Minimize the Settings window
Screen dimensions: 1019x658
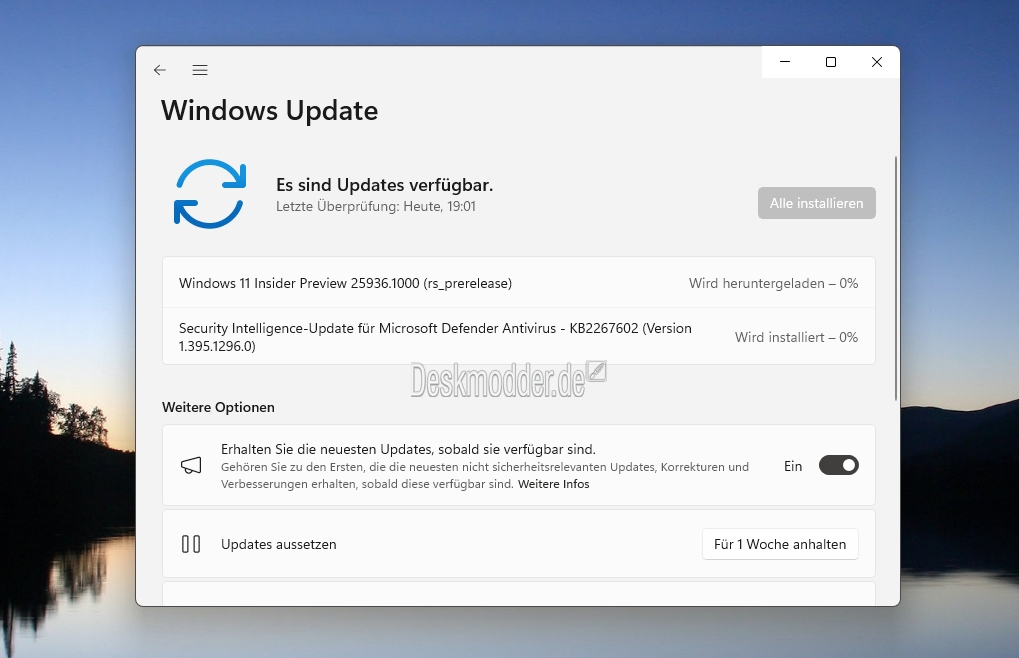pyautogui.click(x=785, y=62)
